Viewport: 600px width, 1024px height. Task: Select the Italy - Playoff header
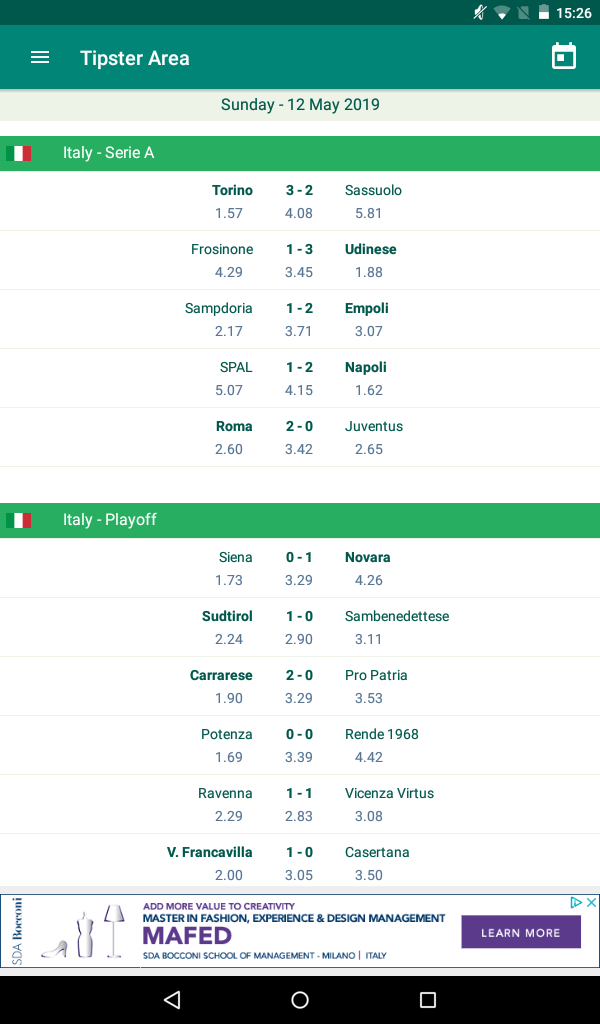pos(300,520)
